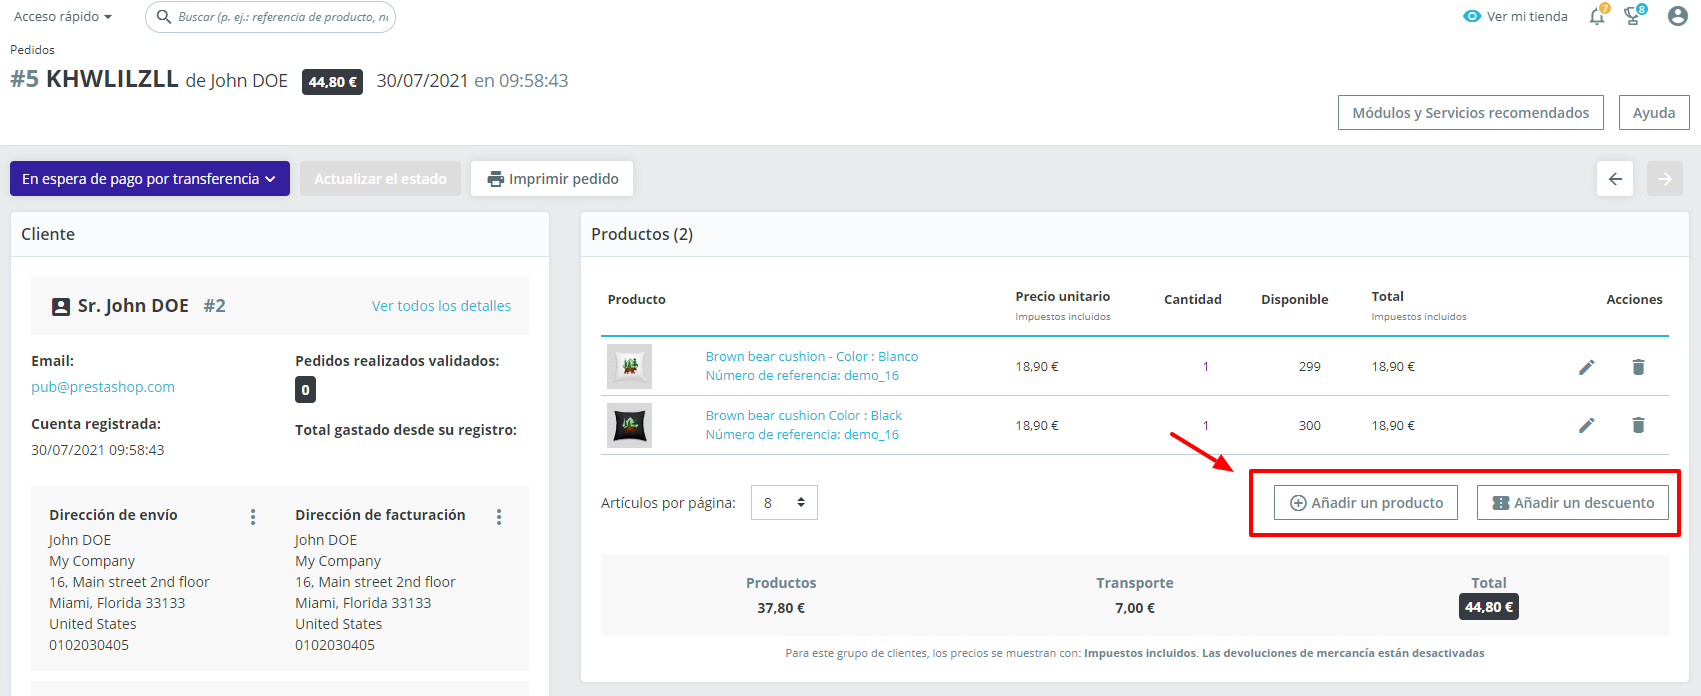
Task: Click the Transporte 7,00 € value
Action: click(1135, 608)
